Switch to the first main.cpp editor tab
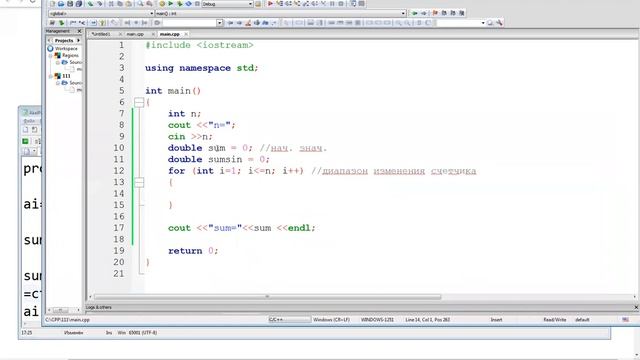This screenshot has height=360, width=640. coord(135,34)
